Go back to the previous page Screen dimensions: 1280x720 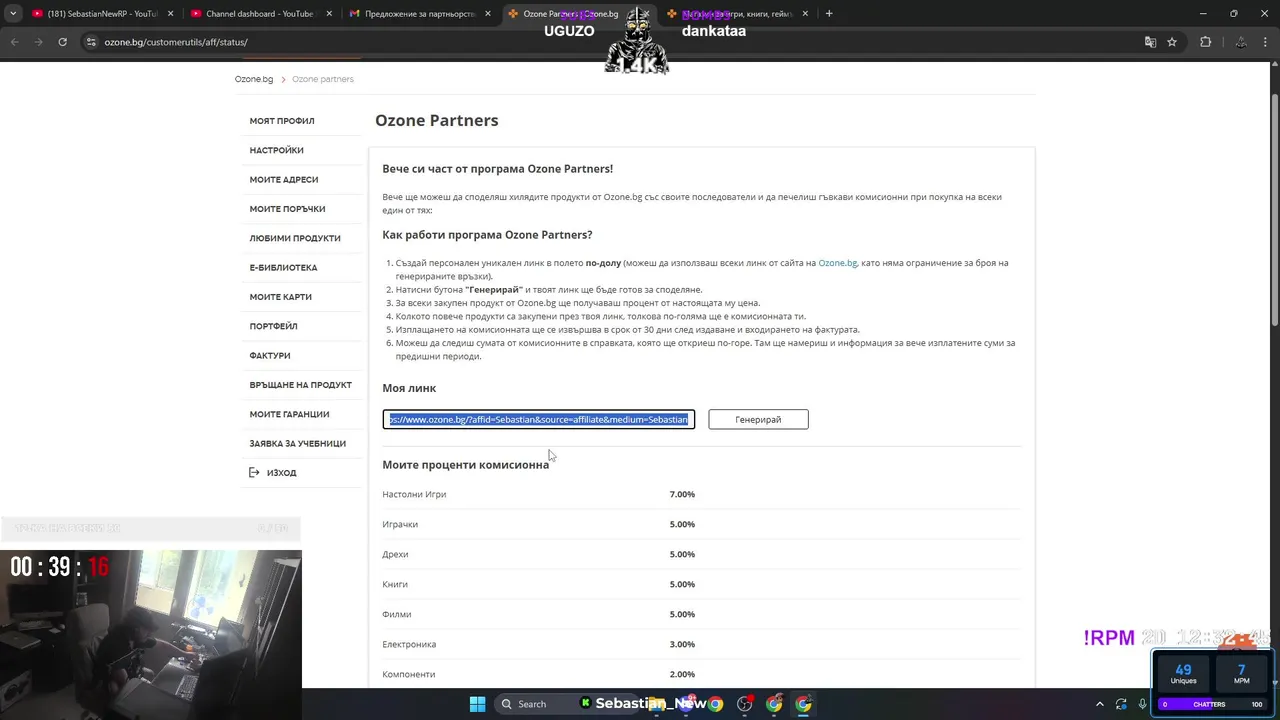coord(14,42)
